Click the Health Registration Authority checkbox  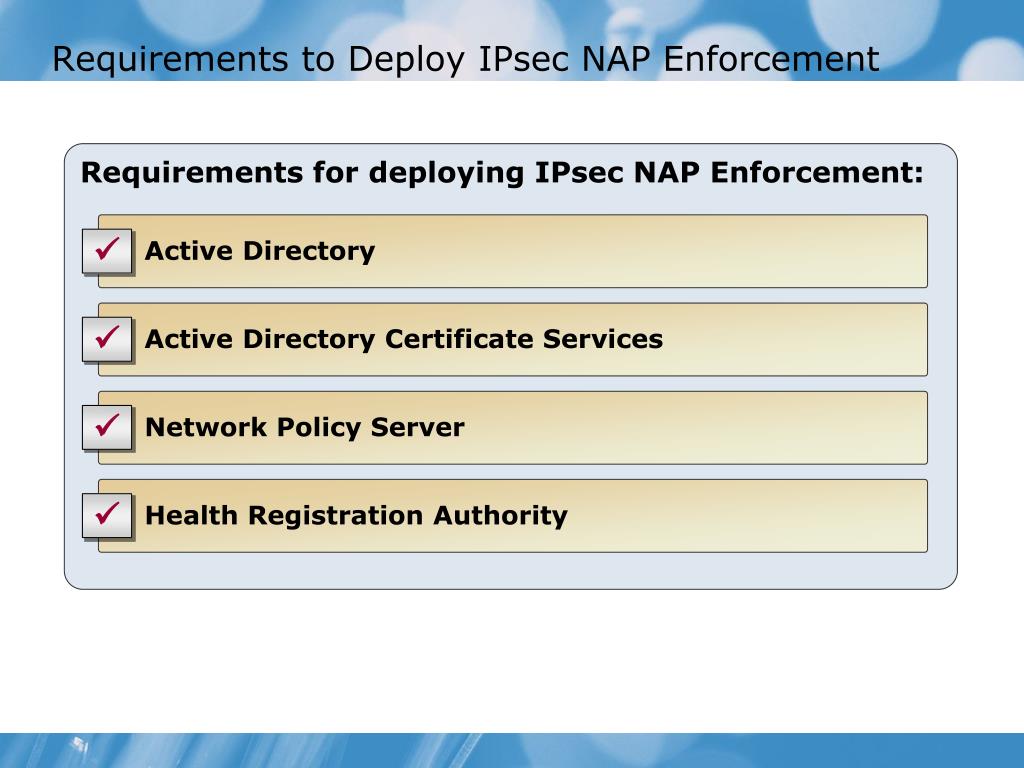click(x=107, y=515)
